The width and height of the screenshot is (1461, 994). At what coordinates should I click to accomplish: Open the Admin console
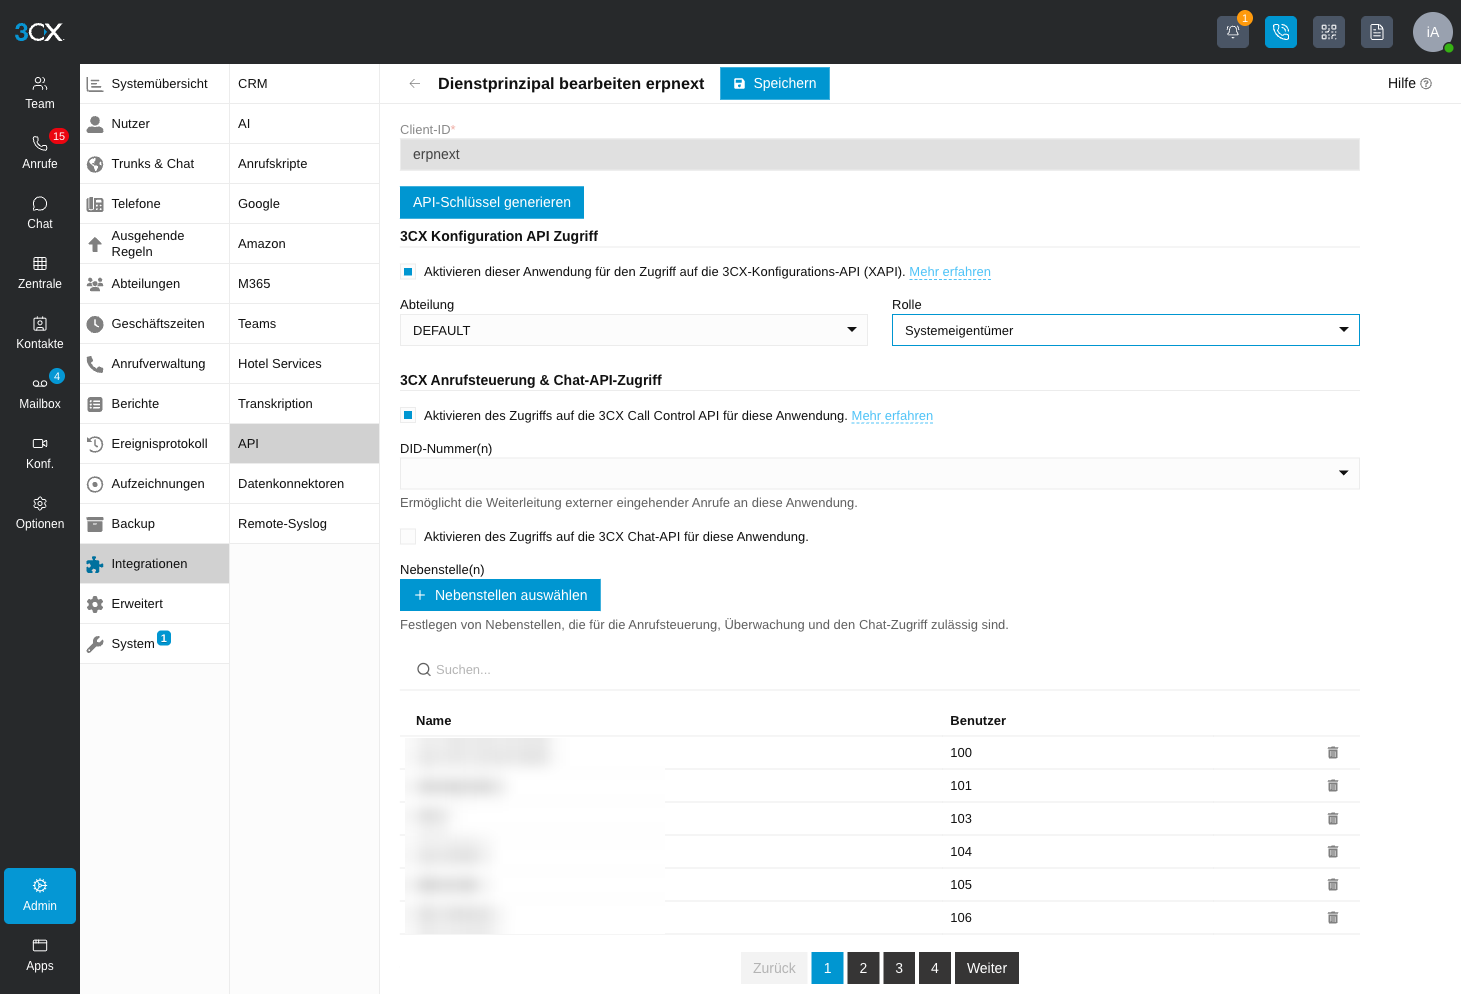pos(40,896)
